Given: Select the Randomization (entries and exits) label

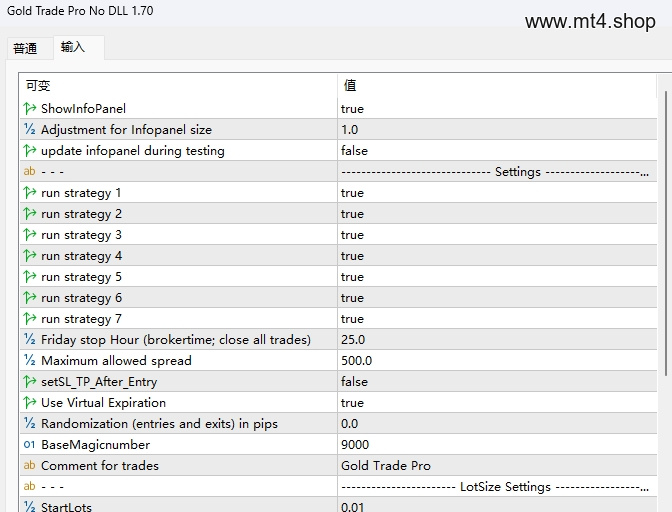Looking at the screenshot, I should [x=159, y=424].
